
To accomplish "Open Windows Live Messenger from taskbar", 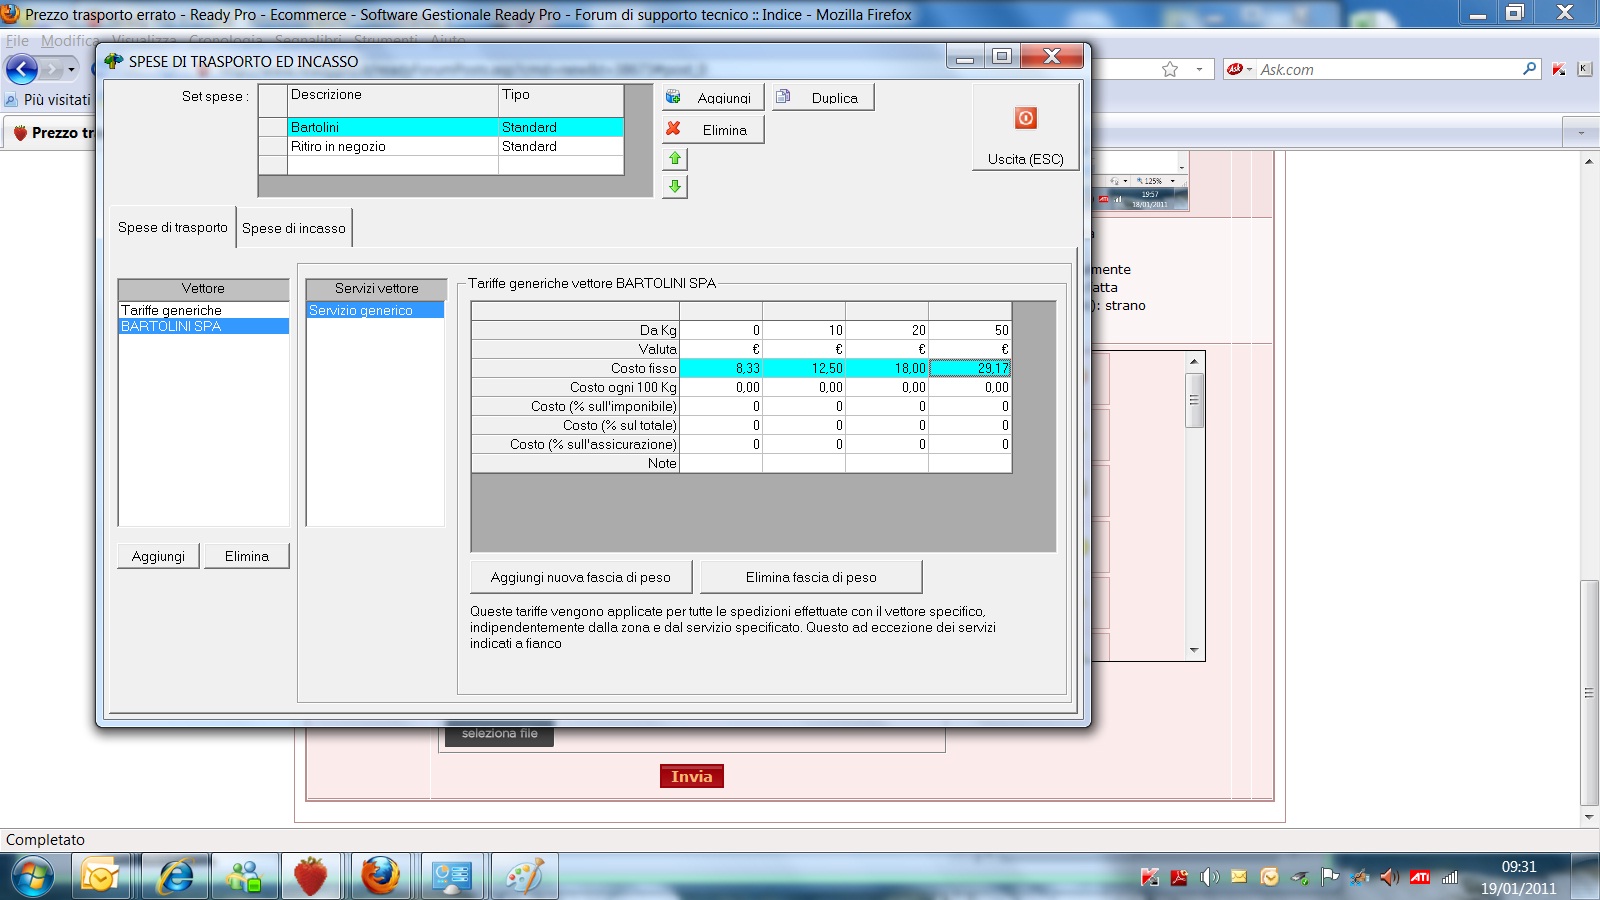I will point(244,877).
